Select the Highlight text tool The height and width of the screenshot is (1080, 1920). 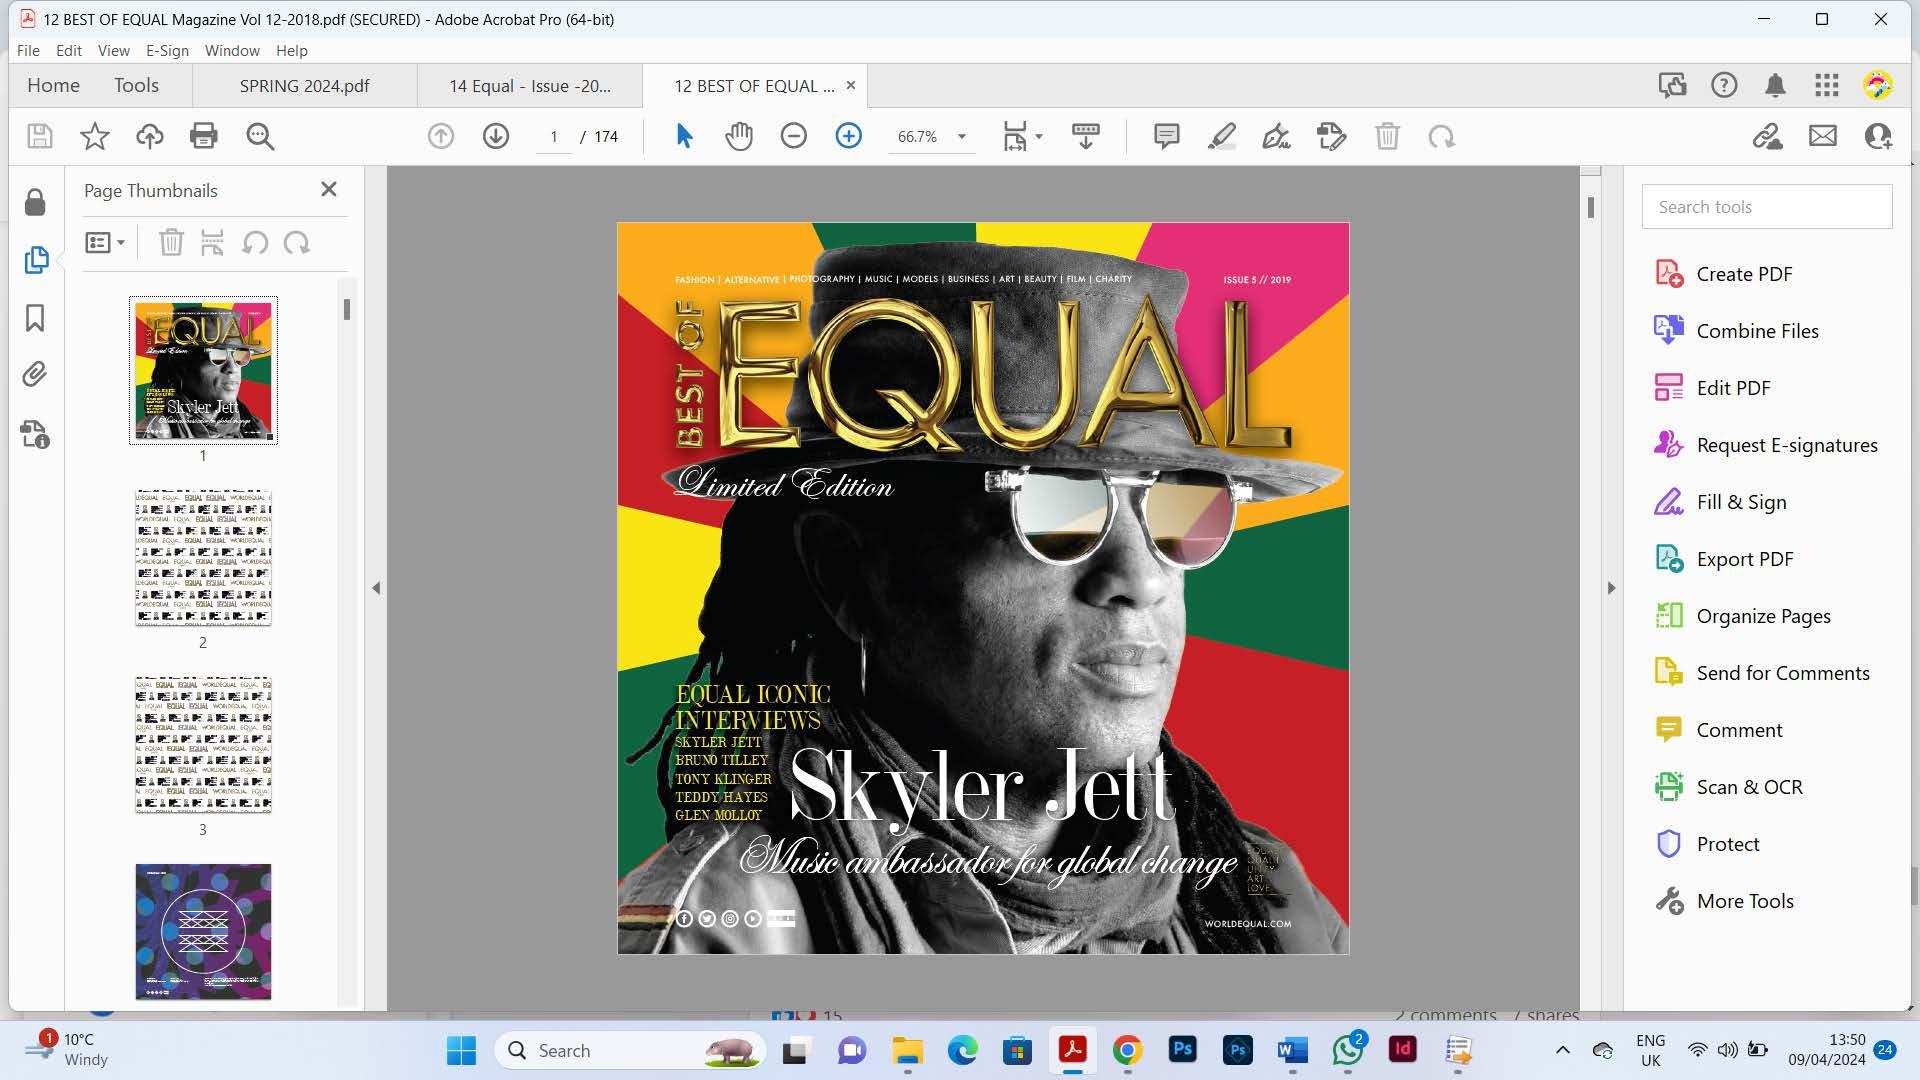click(x=1221, y=136)
